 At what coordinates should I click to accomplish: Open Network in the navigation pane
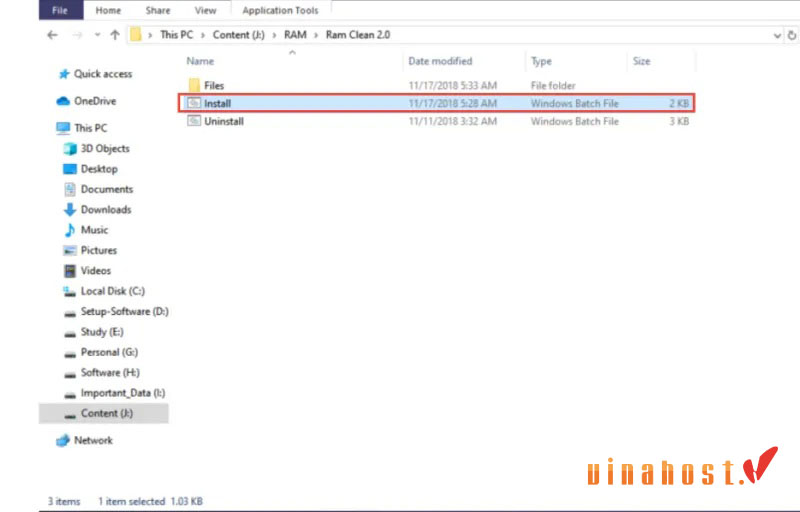click(x=93, y=440)
